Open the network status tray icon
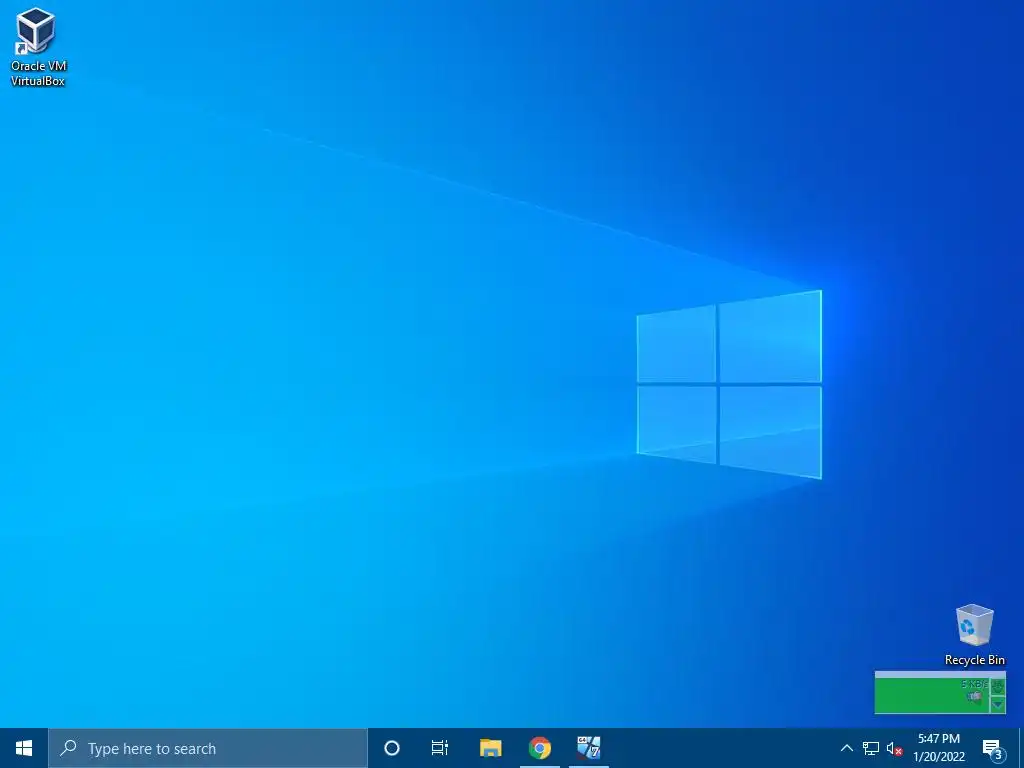1024x768 pixels. coord(871,748)
